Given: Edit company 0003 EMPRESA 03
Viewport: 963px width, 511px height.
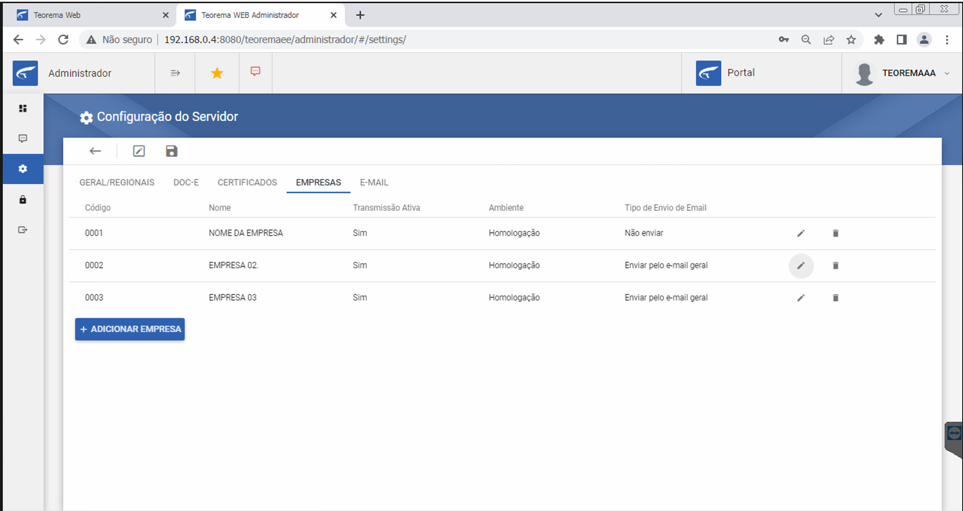Looking at the screenshot, I should 801,298.
